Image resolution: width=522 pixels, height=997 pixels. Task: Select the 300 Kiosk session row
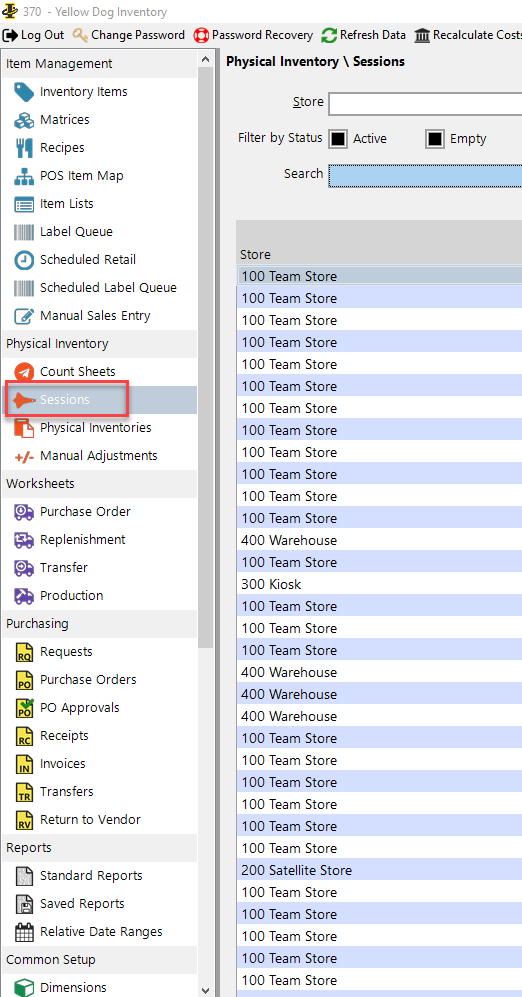[x=379, y=584]
